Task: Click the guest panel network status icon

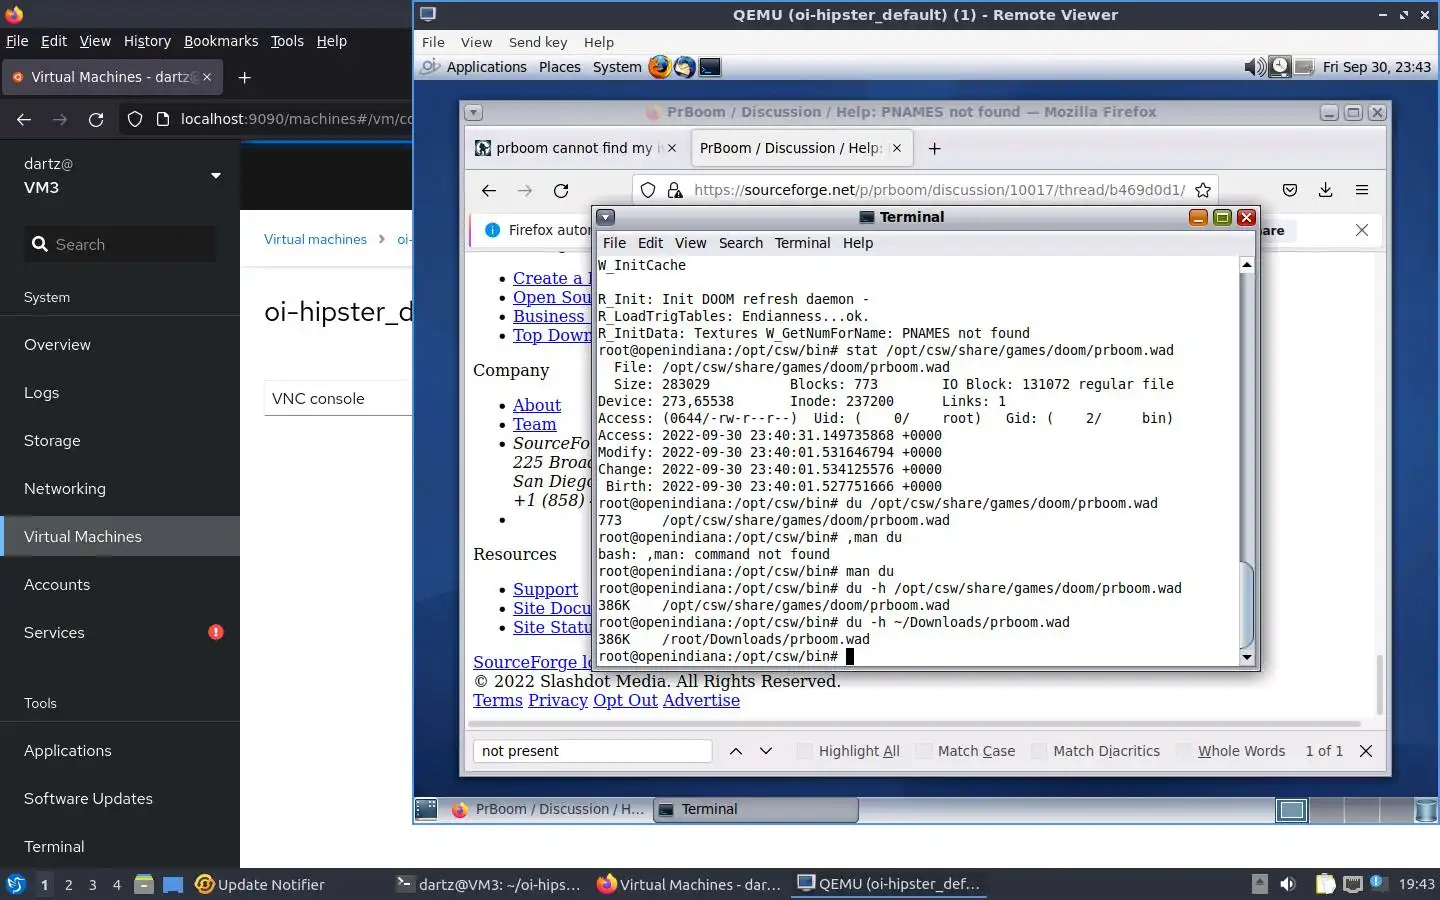Action: pos(1305,67)
